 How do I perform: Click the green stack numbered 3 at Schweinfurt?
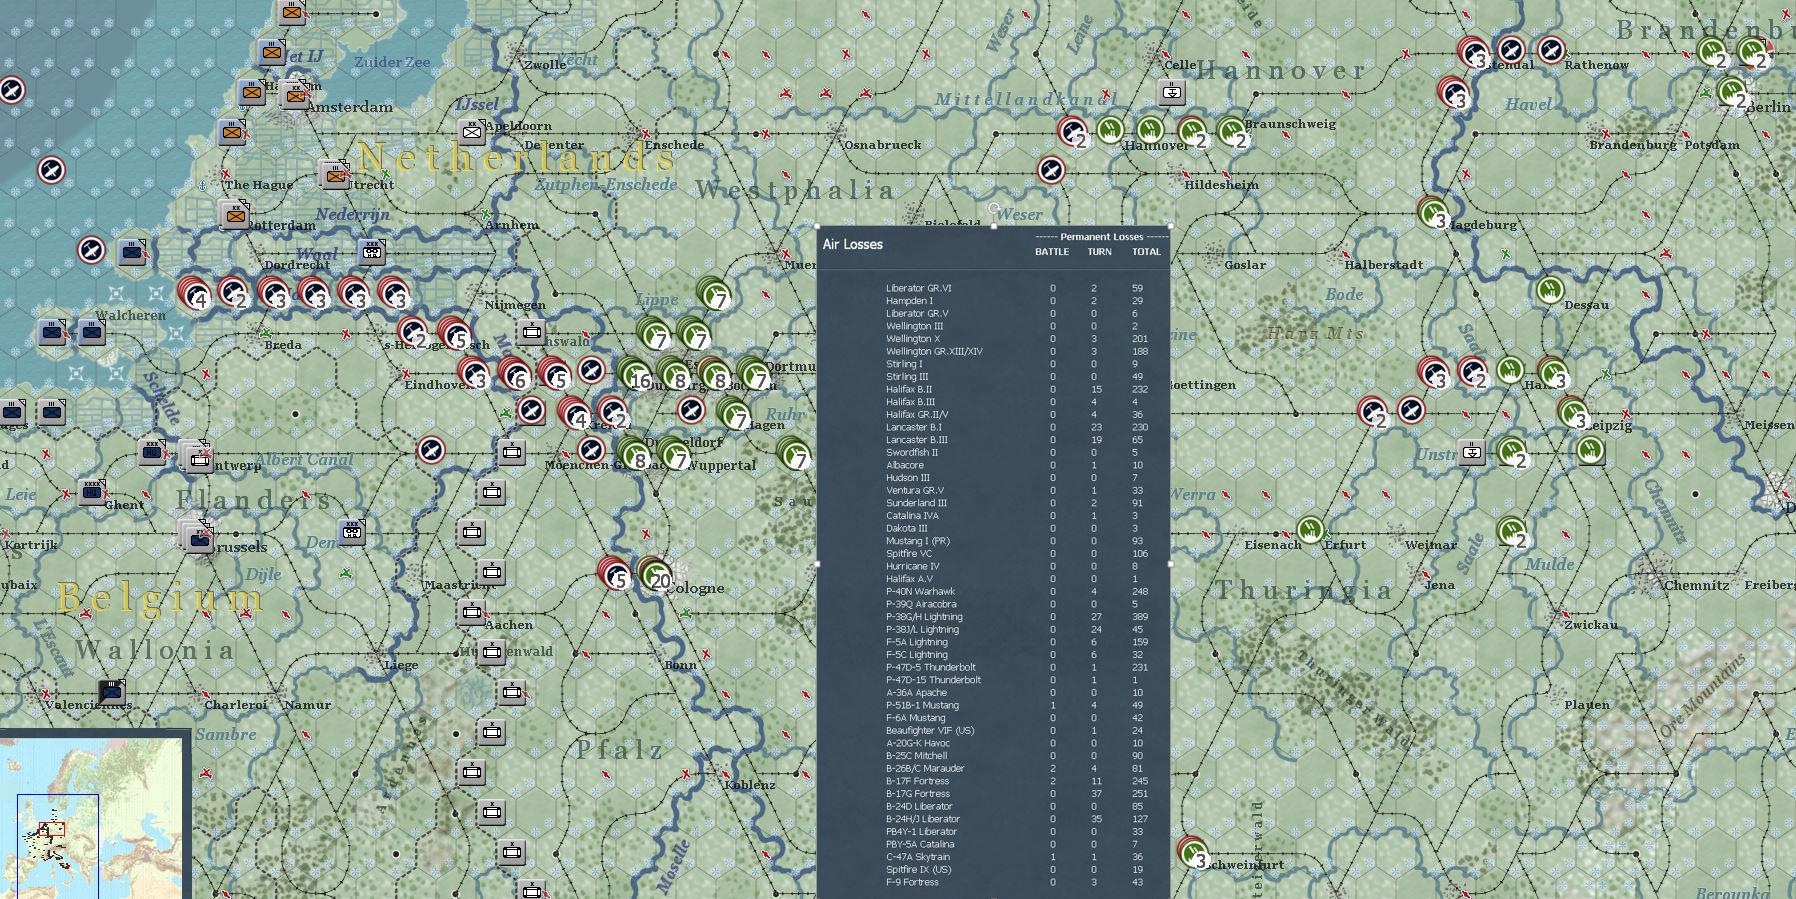pos(1193,852)
